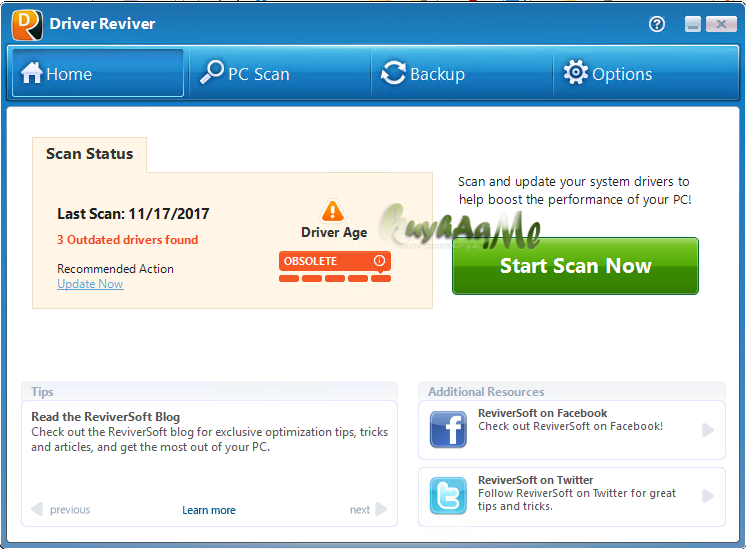
Task: Click 'Last Scan: 11/17/2017' text
Action: (x=133, y=214)
